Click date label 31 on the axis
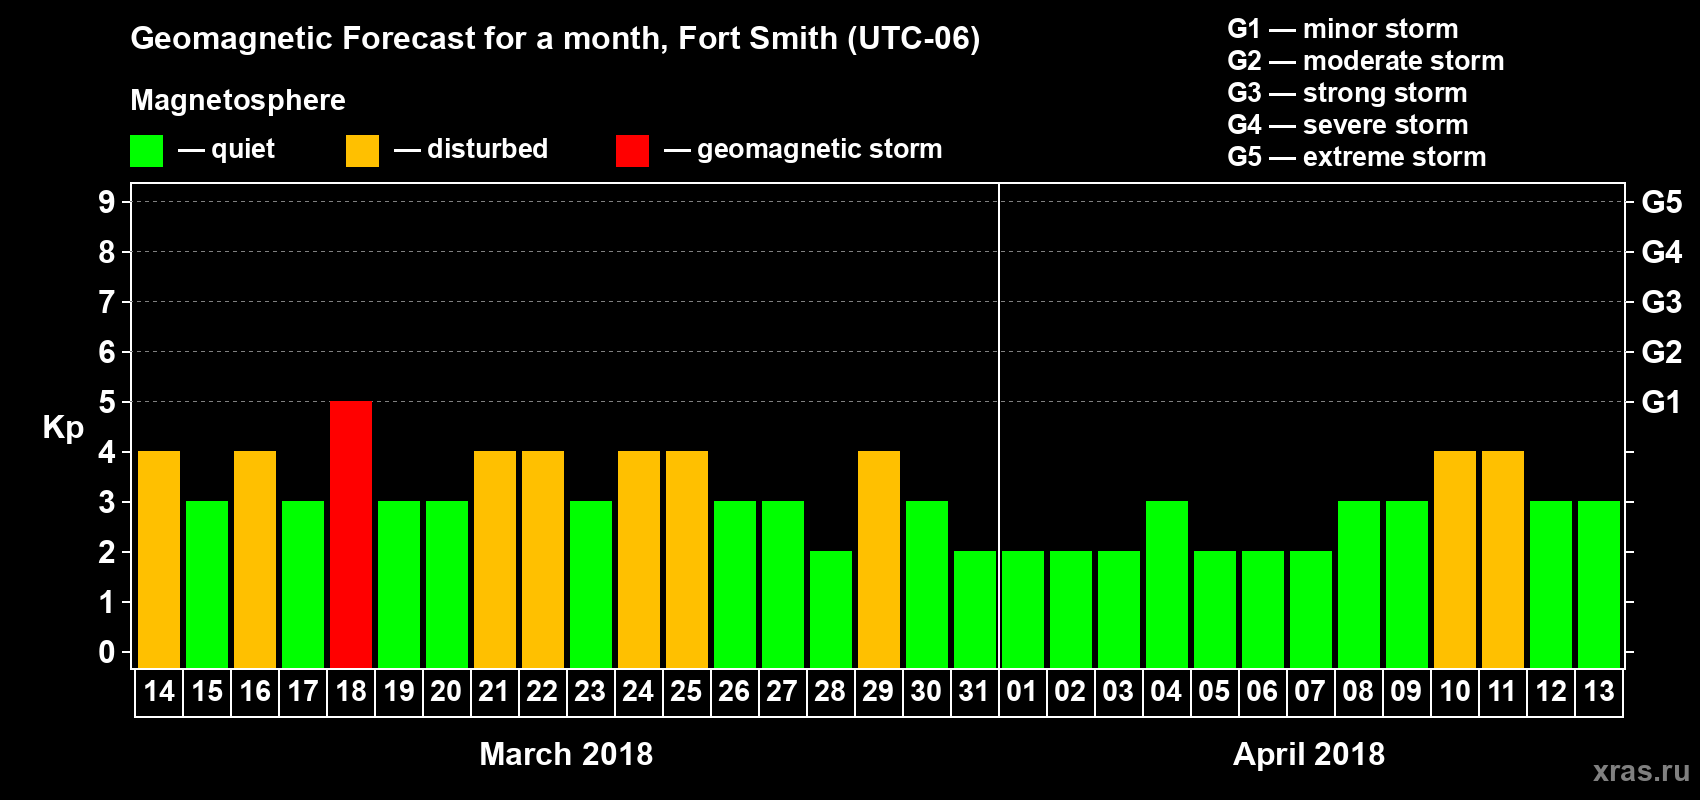 pos(974,692)
